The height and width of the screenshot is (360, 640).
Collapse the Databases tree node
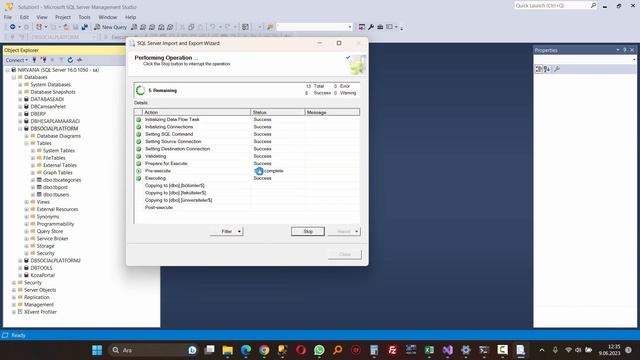click(14, 77)
